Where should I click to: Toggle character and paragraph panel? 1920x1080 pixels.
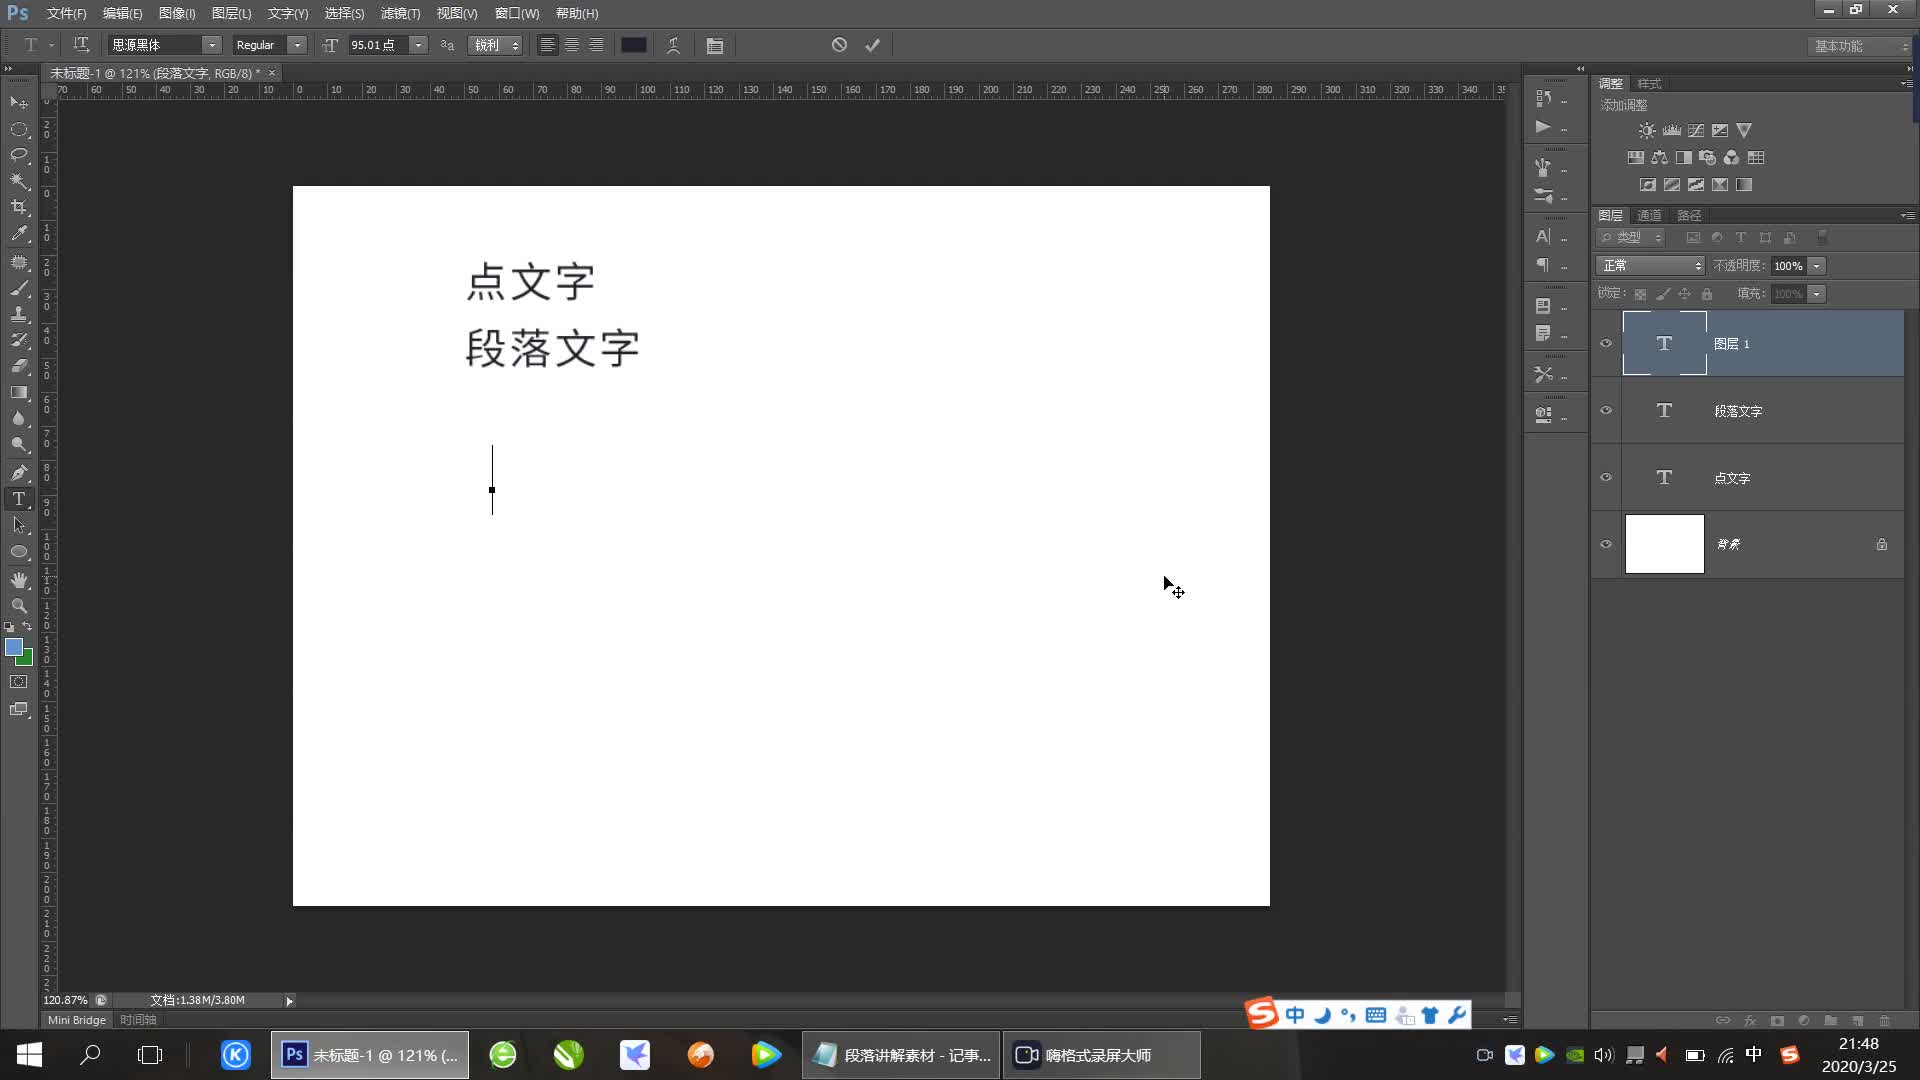click(714, 45)
